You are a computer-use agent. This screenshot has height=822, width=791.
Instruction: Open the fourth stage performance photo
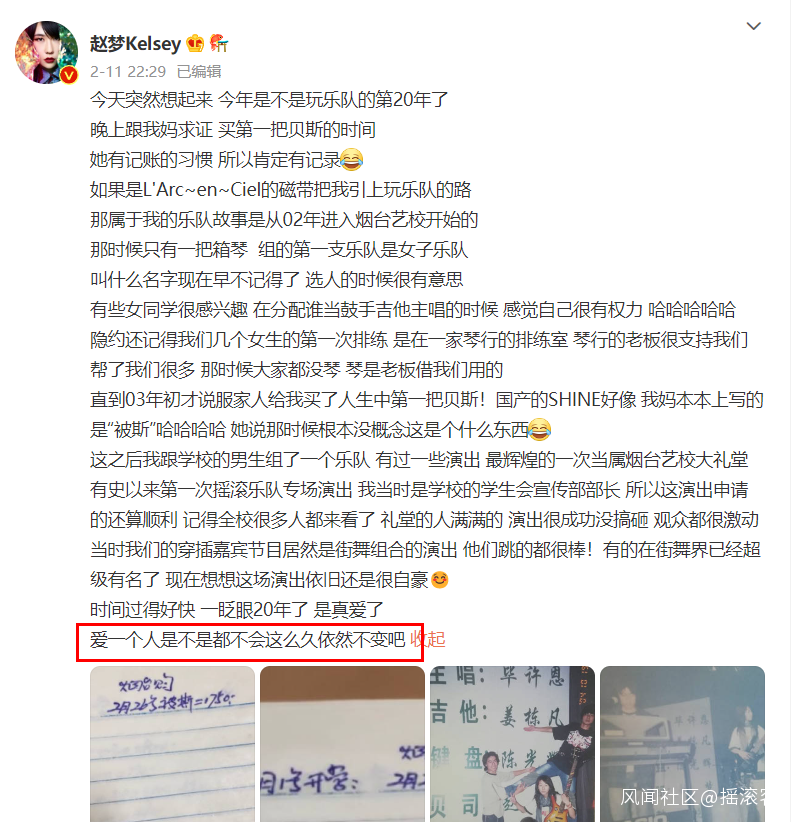pos(682,744)
